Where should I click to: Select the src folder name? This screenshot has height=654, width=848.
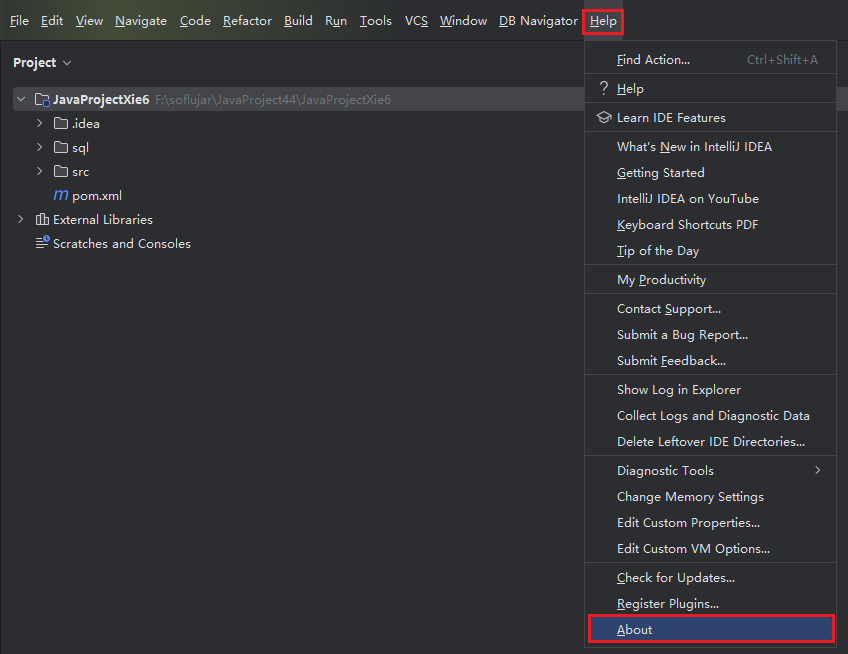coord(81,172)
